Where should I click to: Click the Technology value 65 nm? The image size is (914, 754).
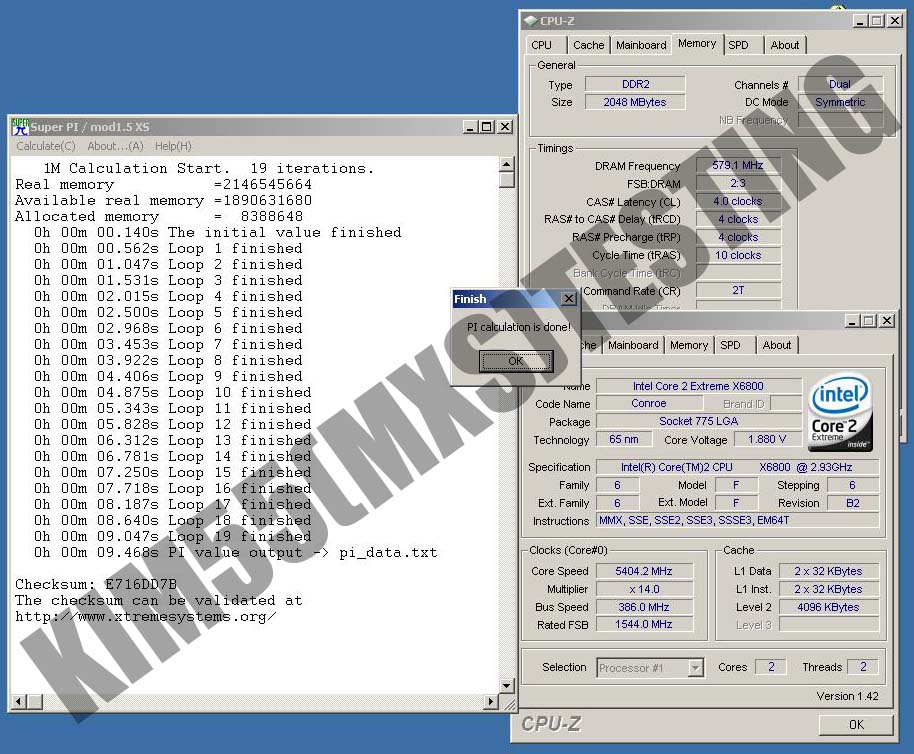624,439
